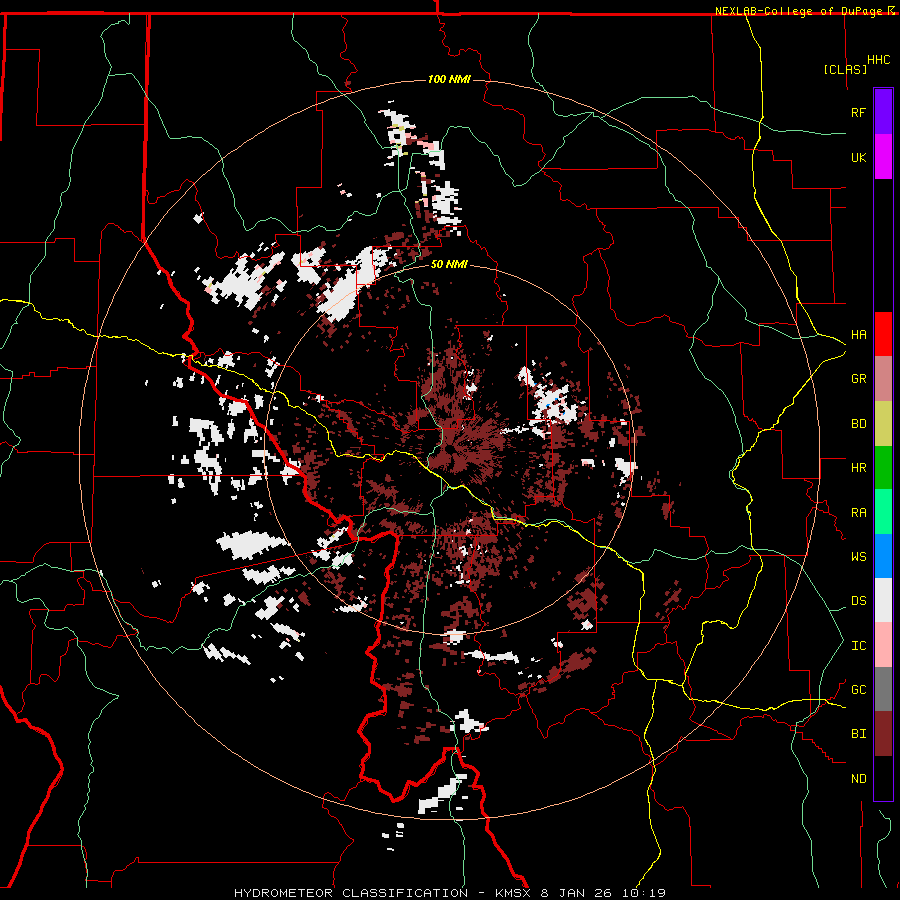Click the RA legend label
Image resolution: width=900 pixels, height=900 pixels.
pos(858,512)
